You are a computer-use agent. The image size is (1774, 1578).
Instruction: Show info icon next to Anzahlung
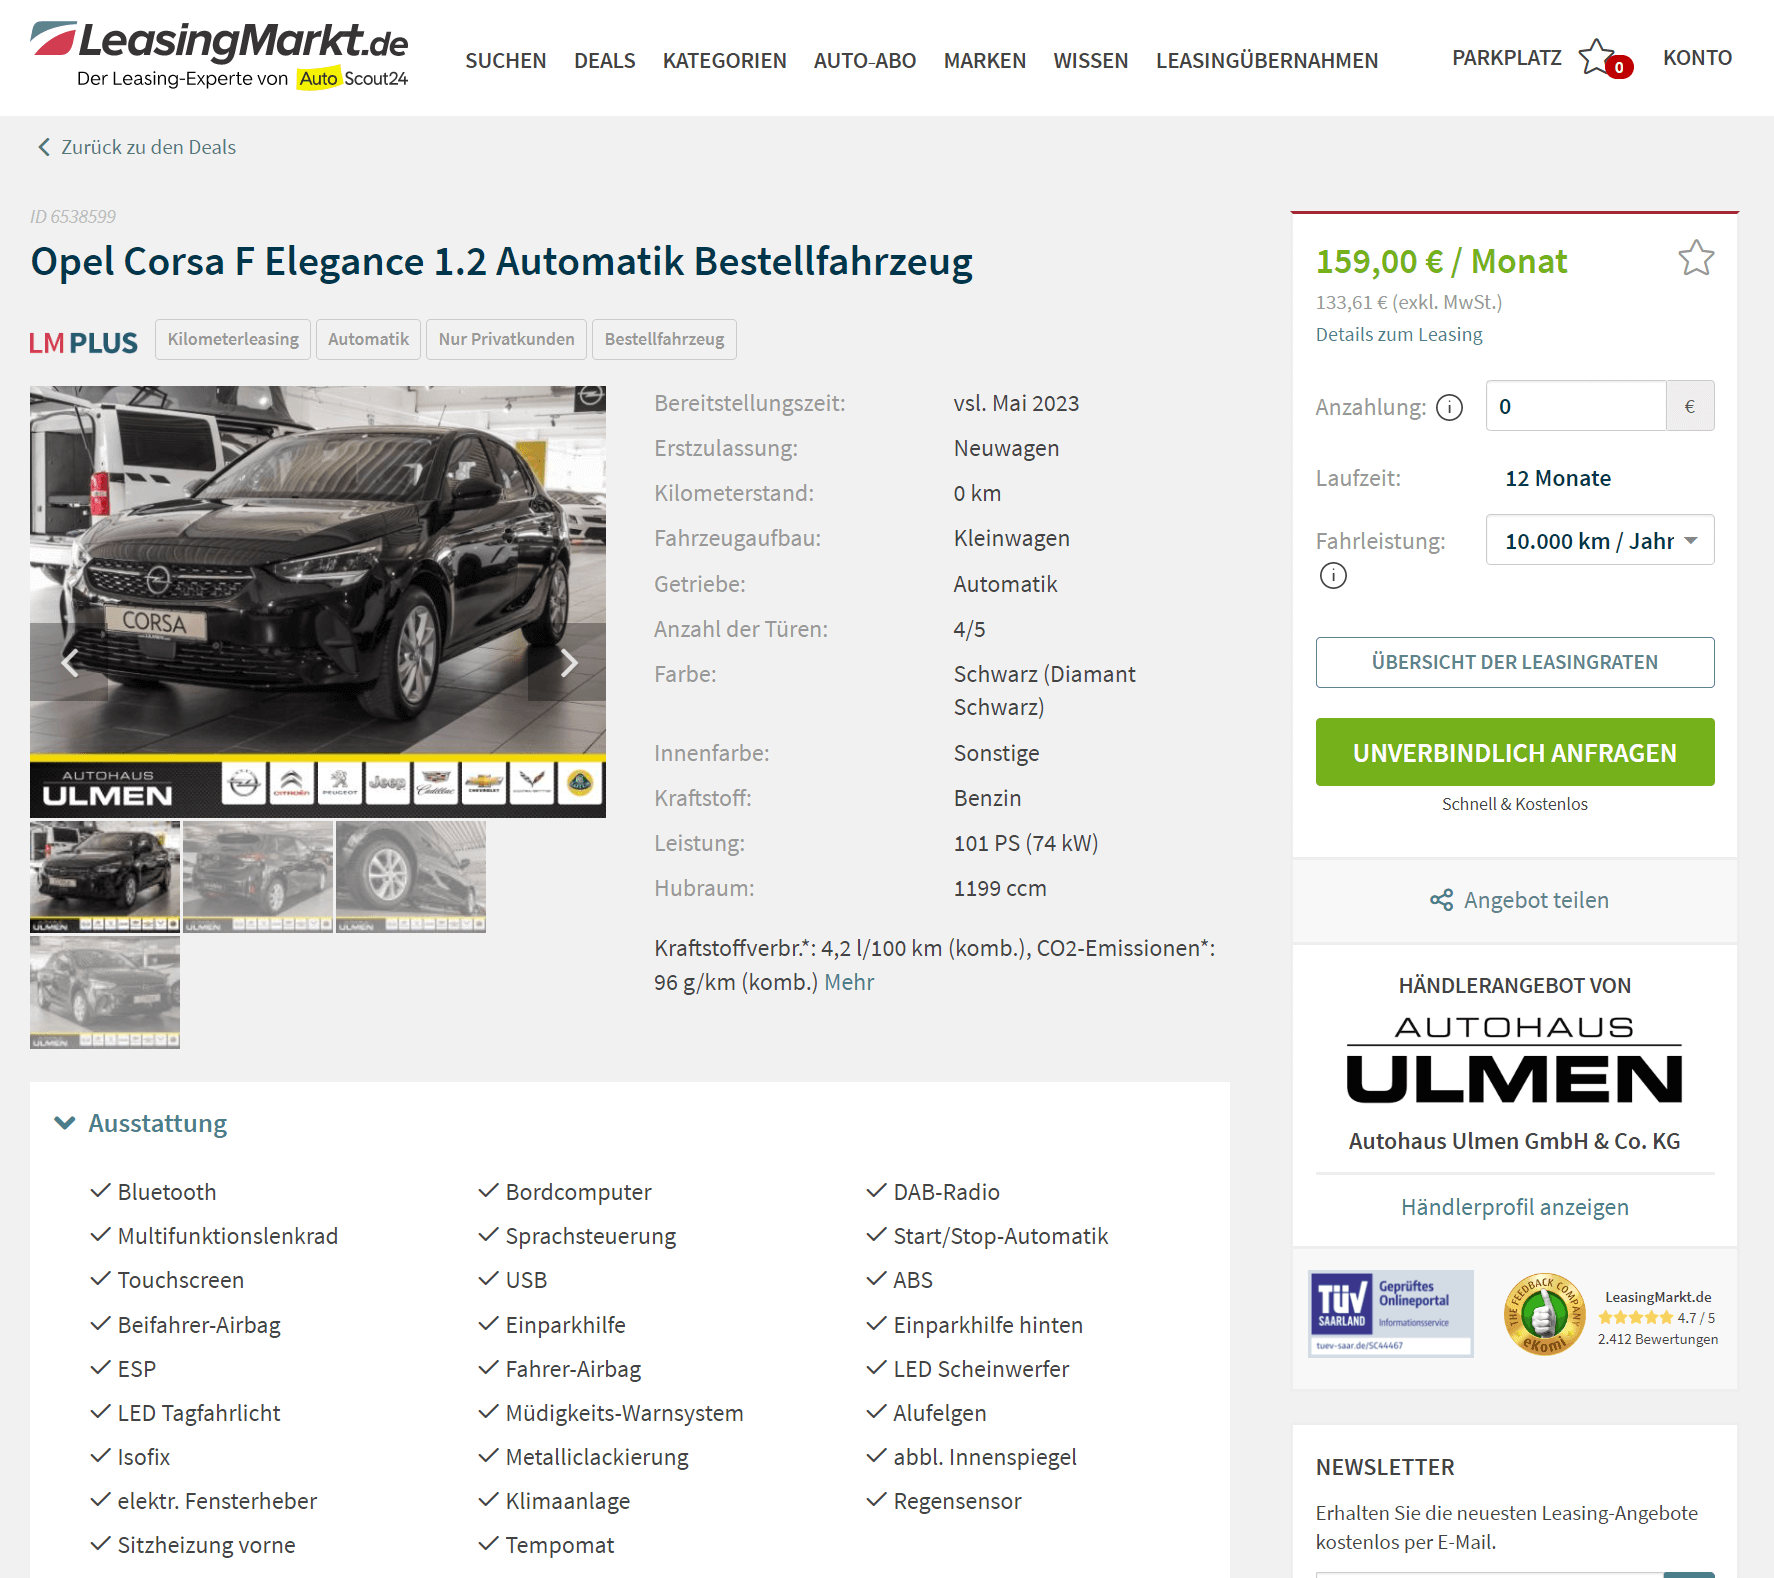[1449, 408]
